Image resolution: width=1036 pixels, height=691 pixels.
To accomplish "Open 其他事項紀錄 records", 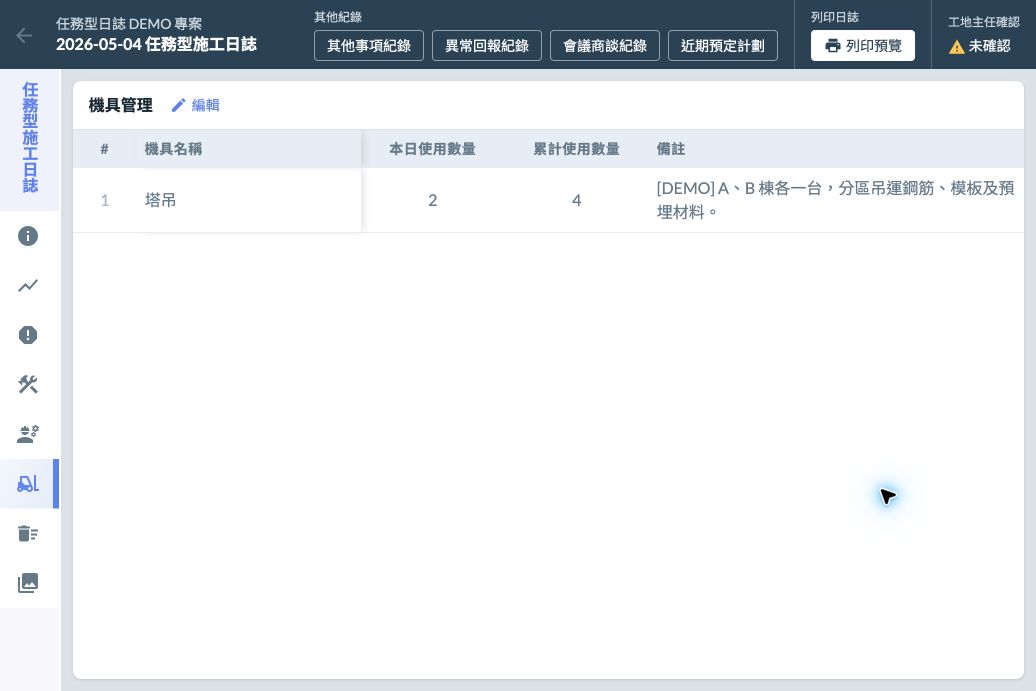I will (369, 46).
